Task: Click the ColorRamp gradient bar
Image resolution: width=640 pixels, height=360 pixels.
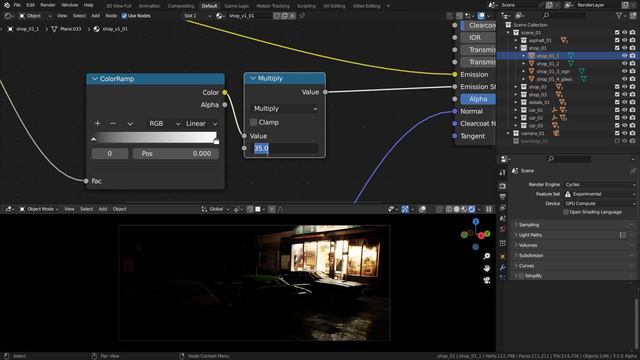Action: pos(155,138)
